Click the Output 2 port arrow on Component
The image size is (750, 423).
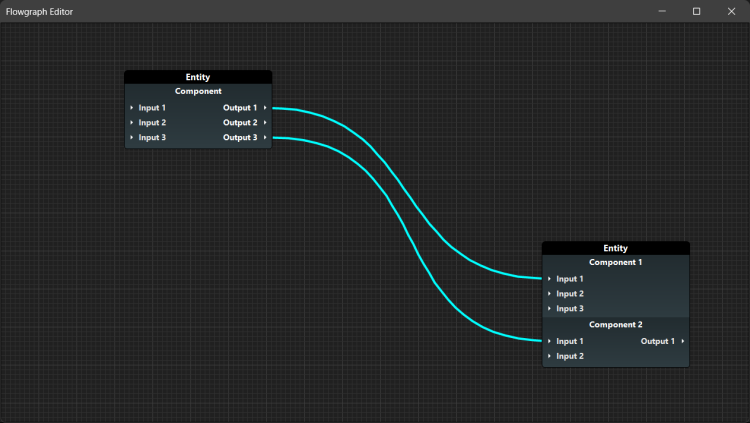coord(265,123)
